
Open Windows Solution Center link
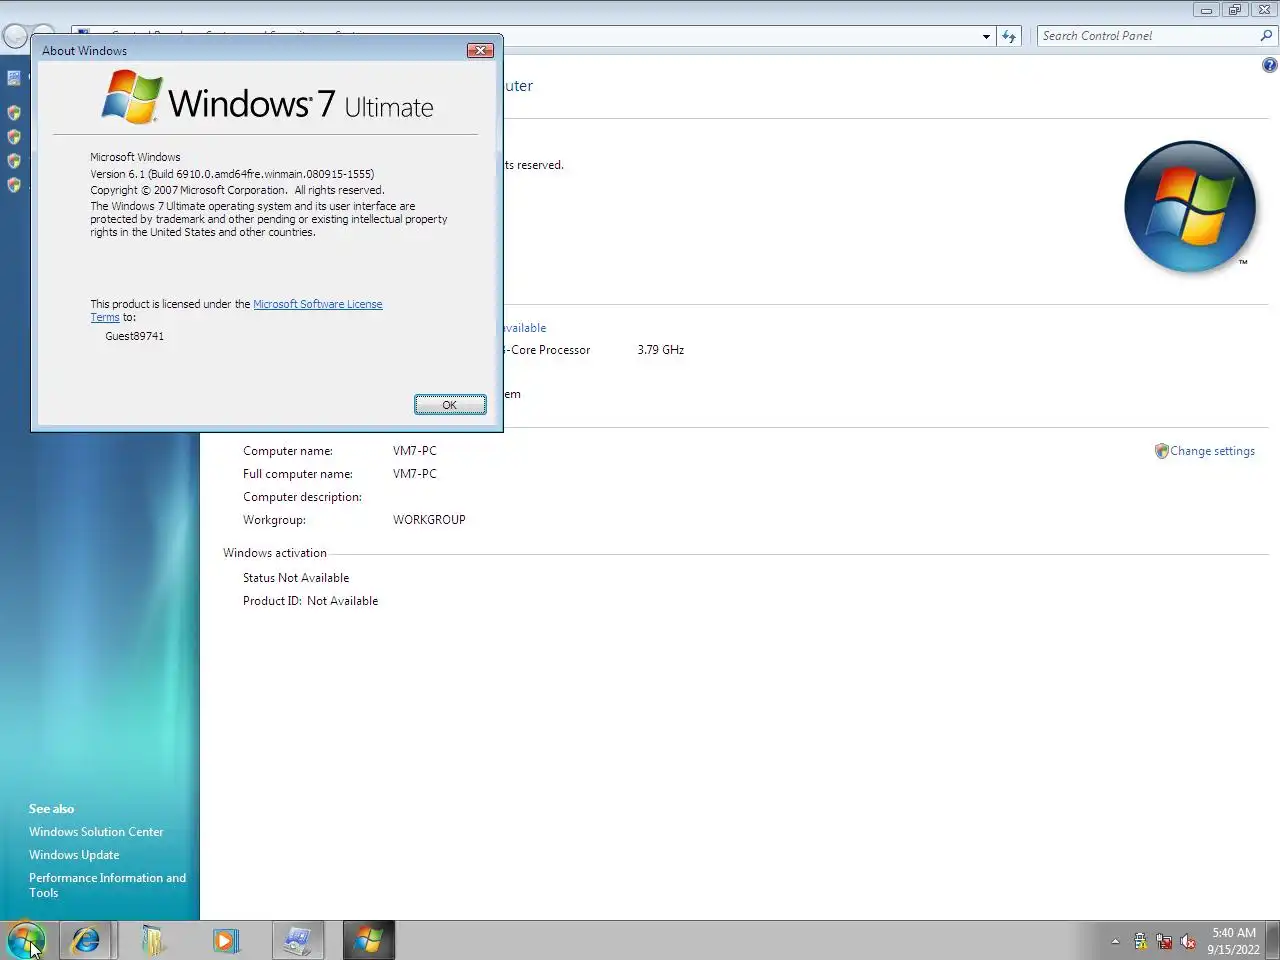pos(96,832)
